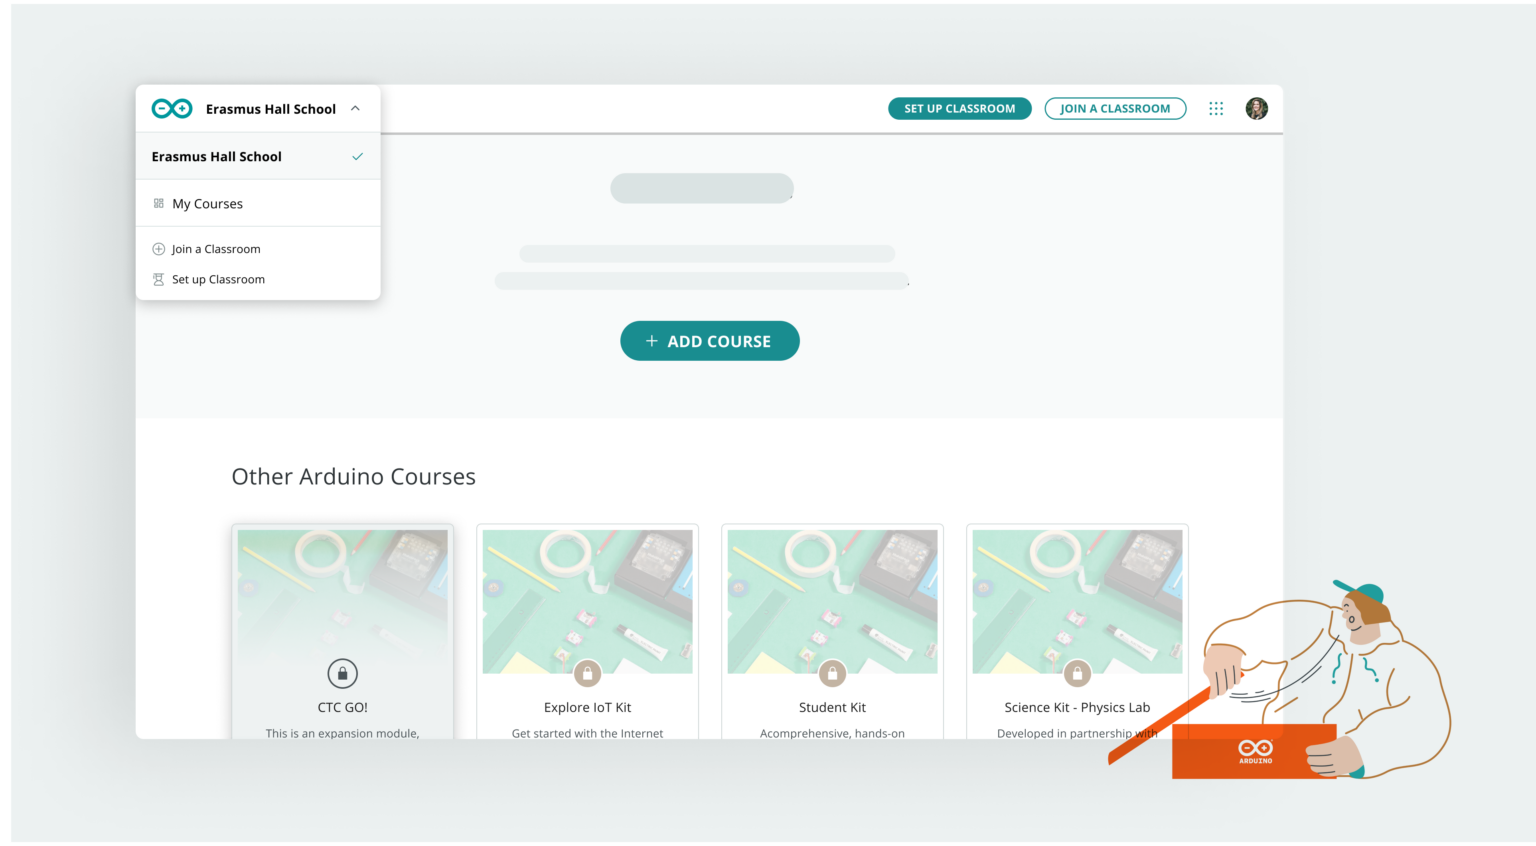
Task: Click the SET UP CLASSROOM button
Action: [x=959, y=108]
